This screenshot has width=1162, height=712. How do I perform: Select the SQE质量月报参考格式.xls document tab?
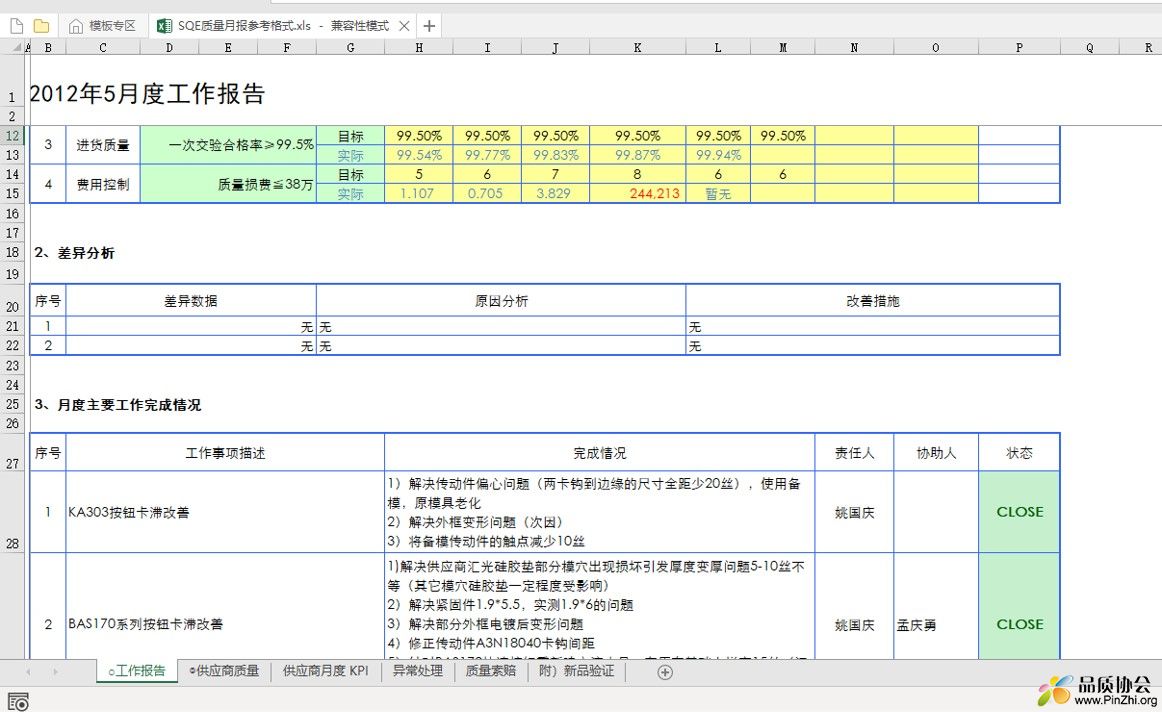[x=282, y=26]
